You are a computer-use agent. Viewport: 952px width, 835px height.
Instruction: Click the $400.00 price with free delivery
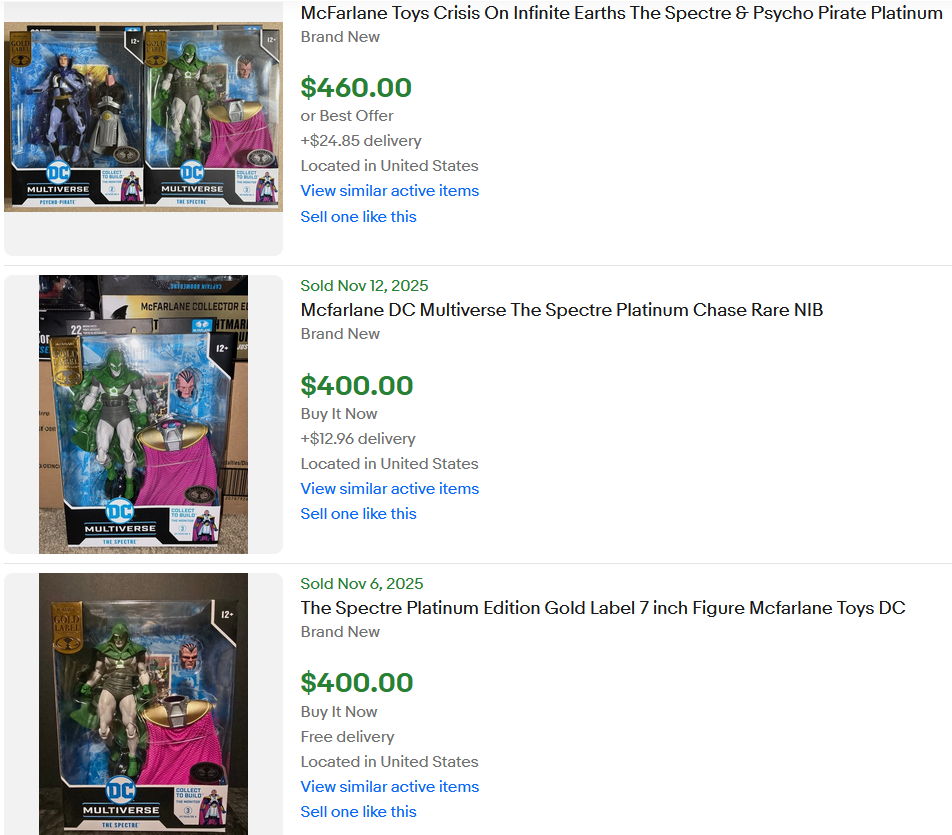pyautogui.click(x=357, y=683)
